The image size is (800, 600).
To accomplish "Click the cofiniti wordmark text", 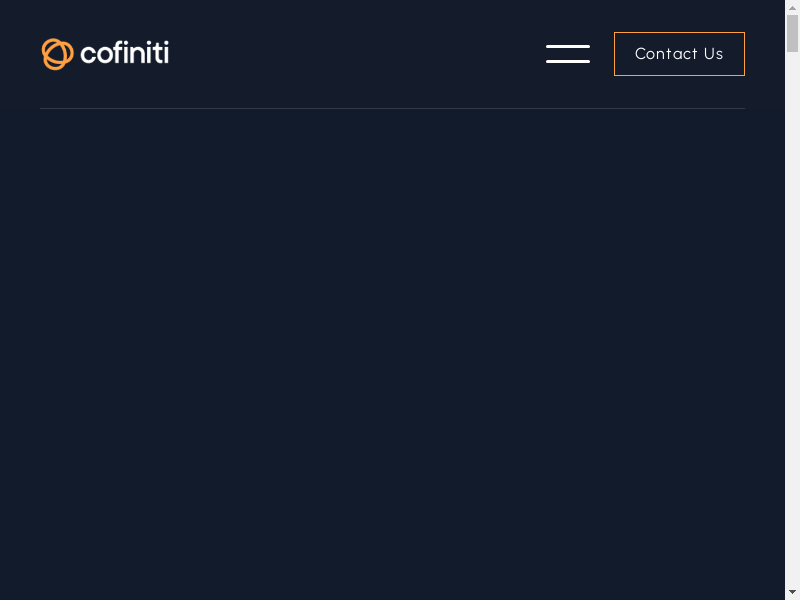I will [124, 54].
